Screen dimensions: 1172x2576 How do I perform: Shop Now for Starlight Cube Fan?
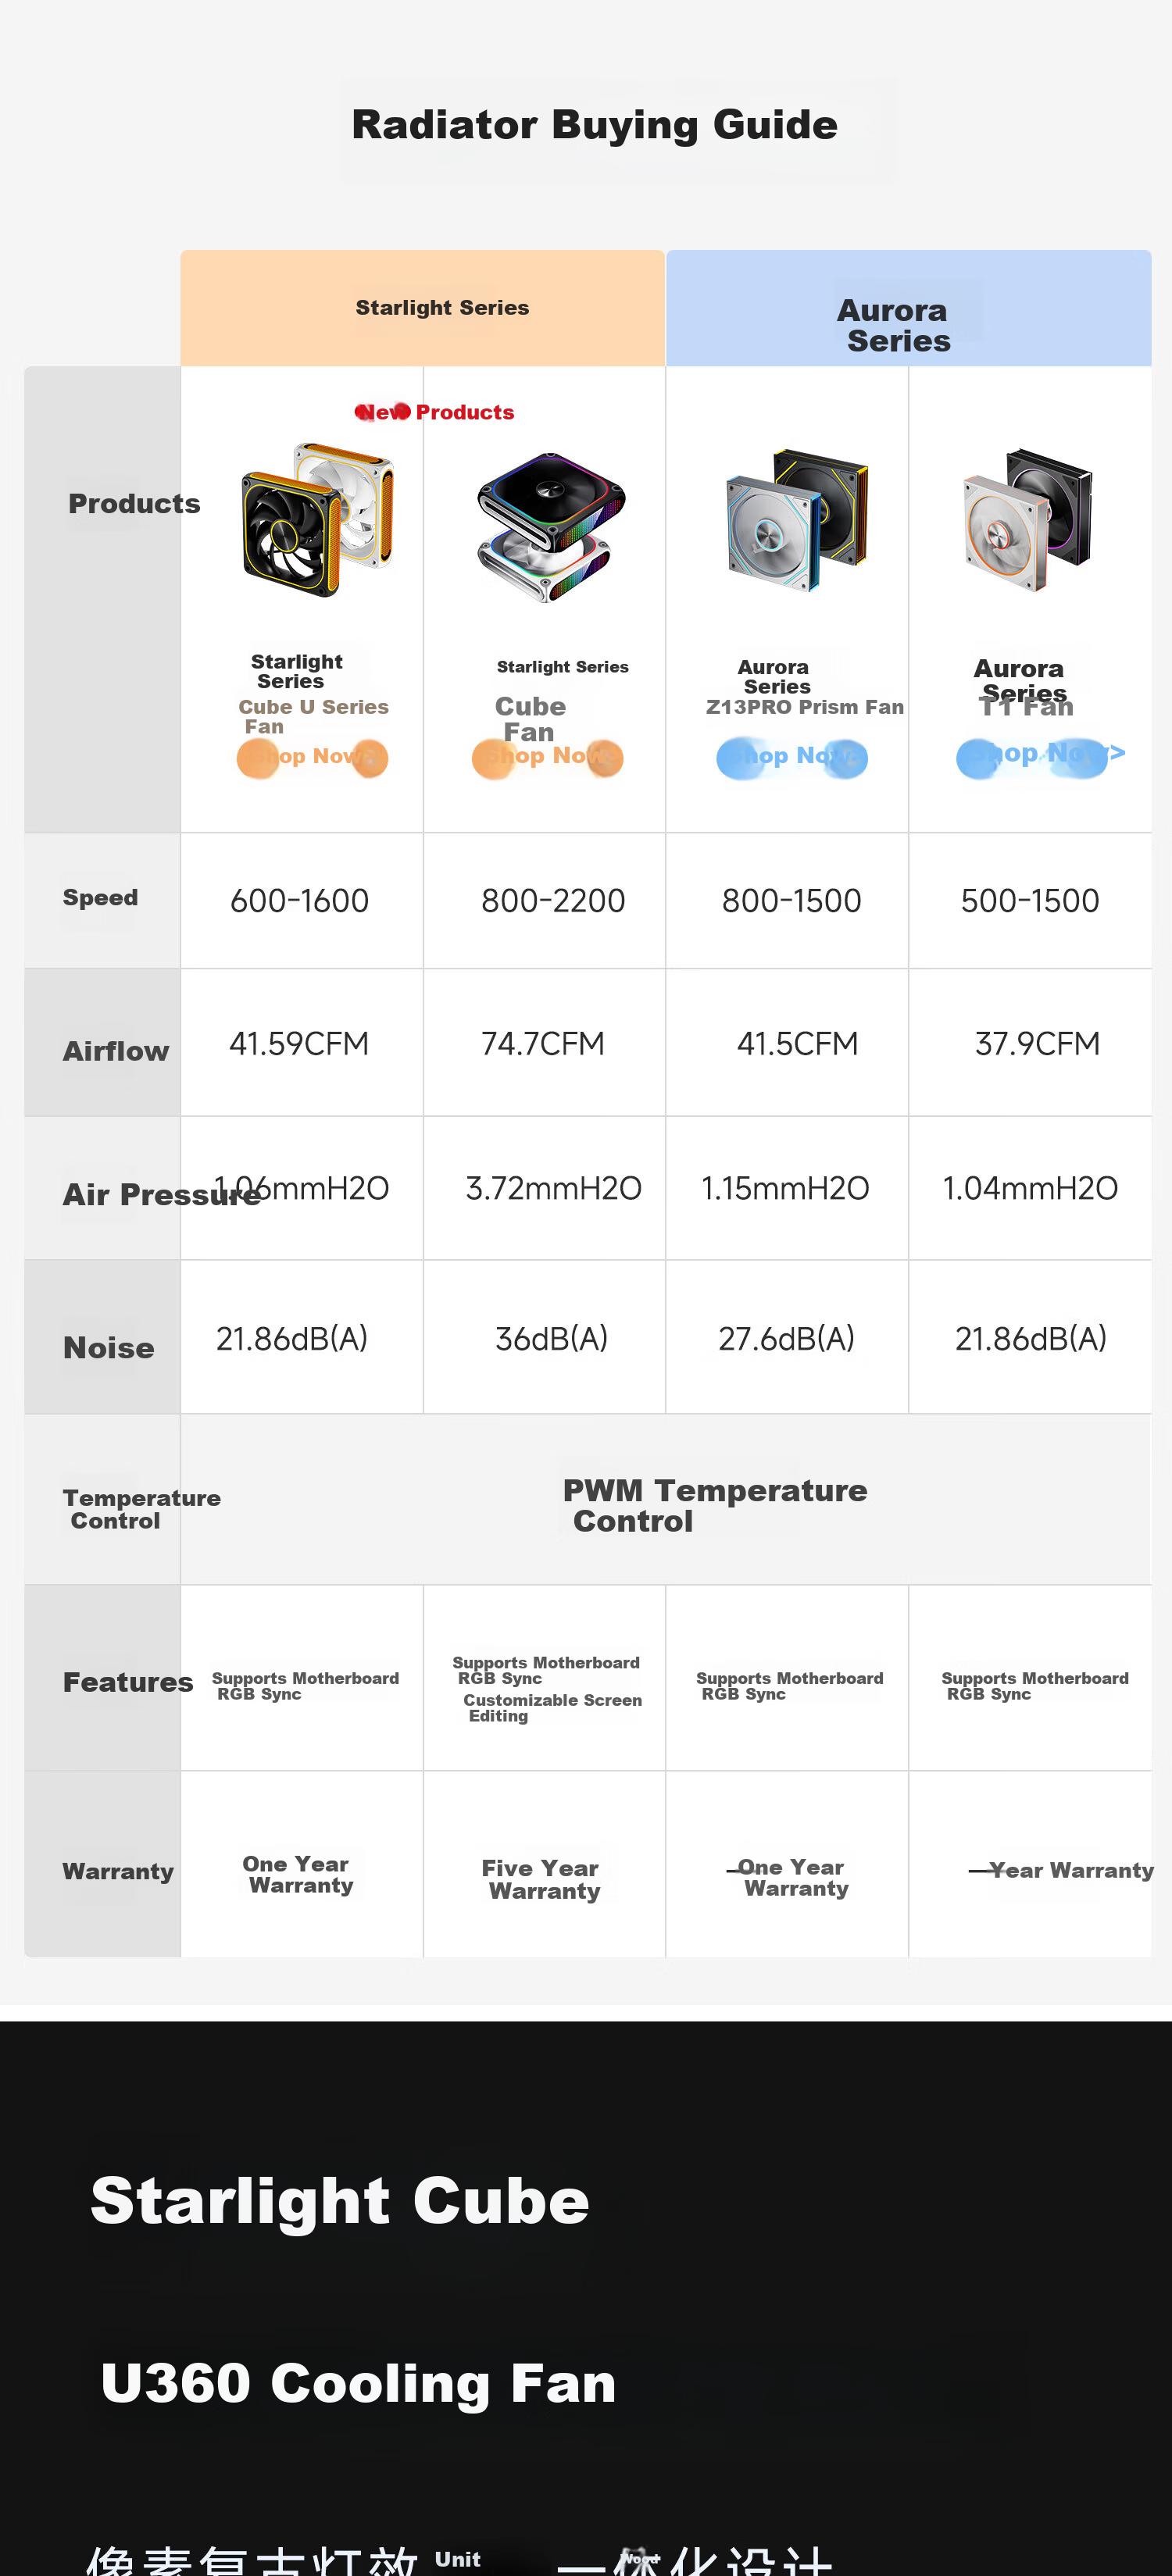tap(547, 757)
